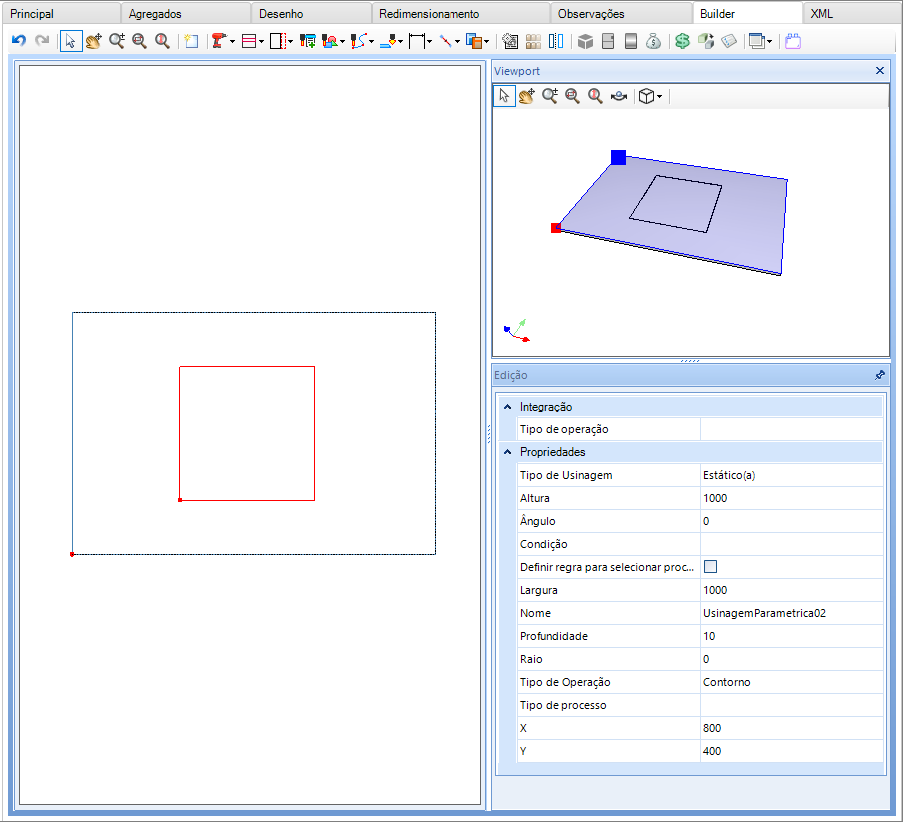Image resolution: width=916 pixels, height=831 pixels.
Task: Click the green block convert icon
Action: (x=706, y=41)
